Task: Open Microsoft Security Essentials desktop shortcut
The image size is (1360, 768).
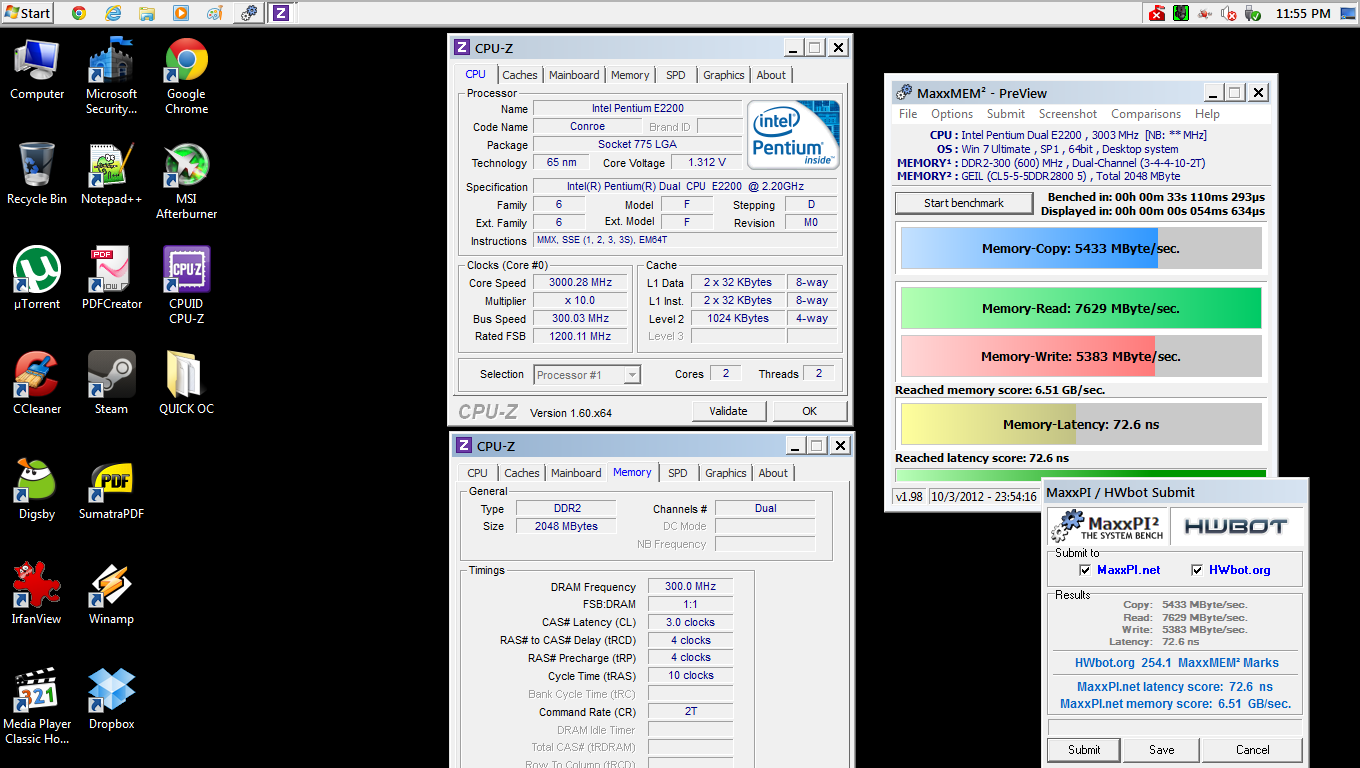Action: coord(111,76)
